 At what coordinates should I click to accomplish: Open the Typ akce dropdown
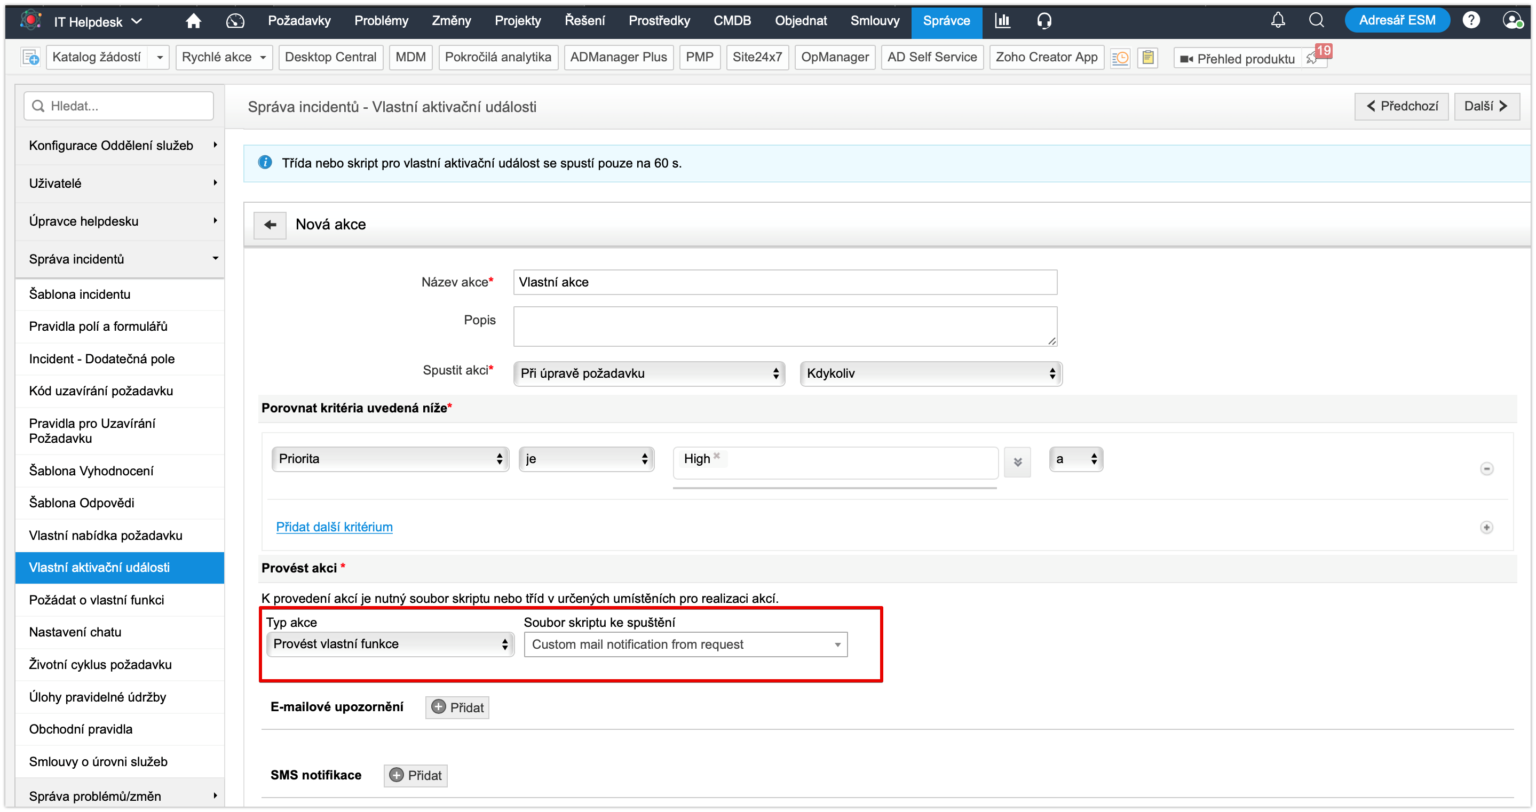[390, 644]
